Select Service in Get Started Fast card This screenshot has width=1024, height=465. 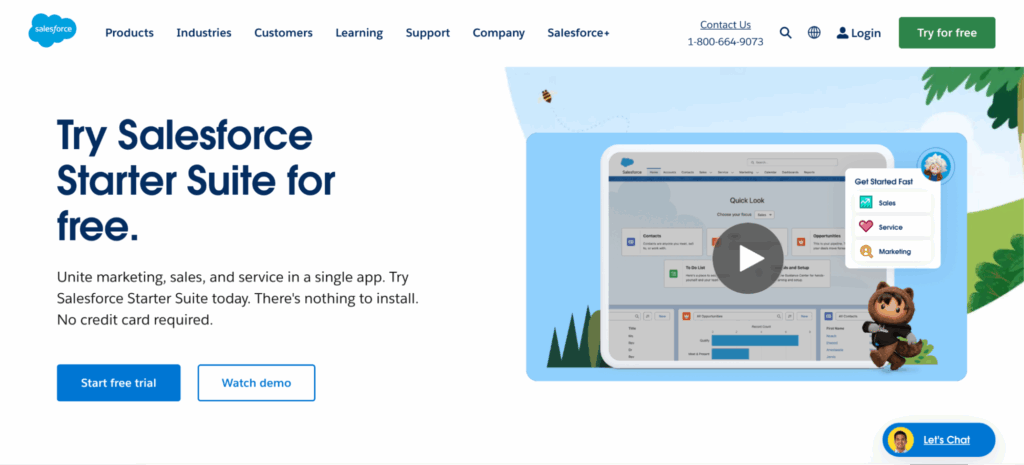893,227
